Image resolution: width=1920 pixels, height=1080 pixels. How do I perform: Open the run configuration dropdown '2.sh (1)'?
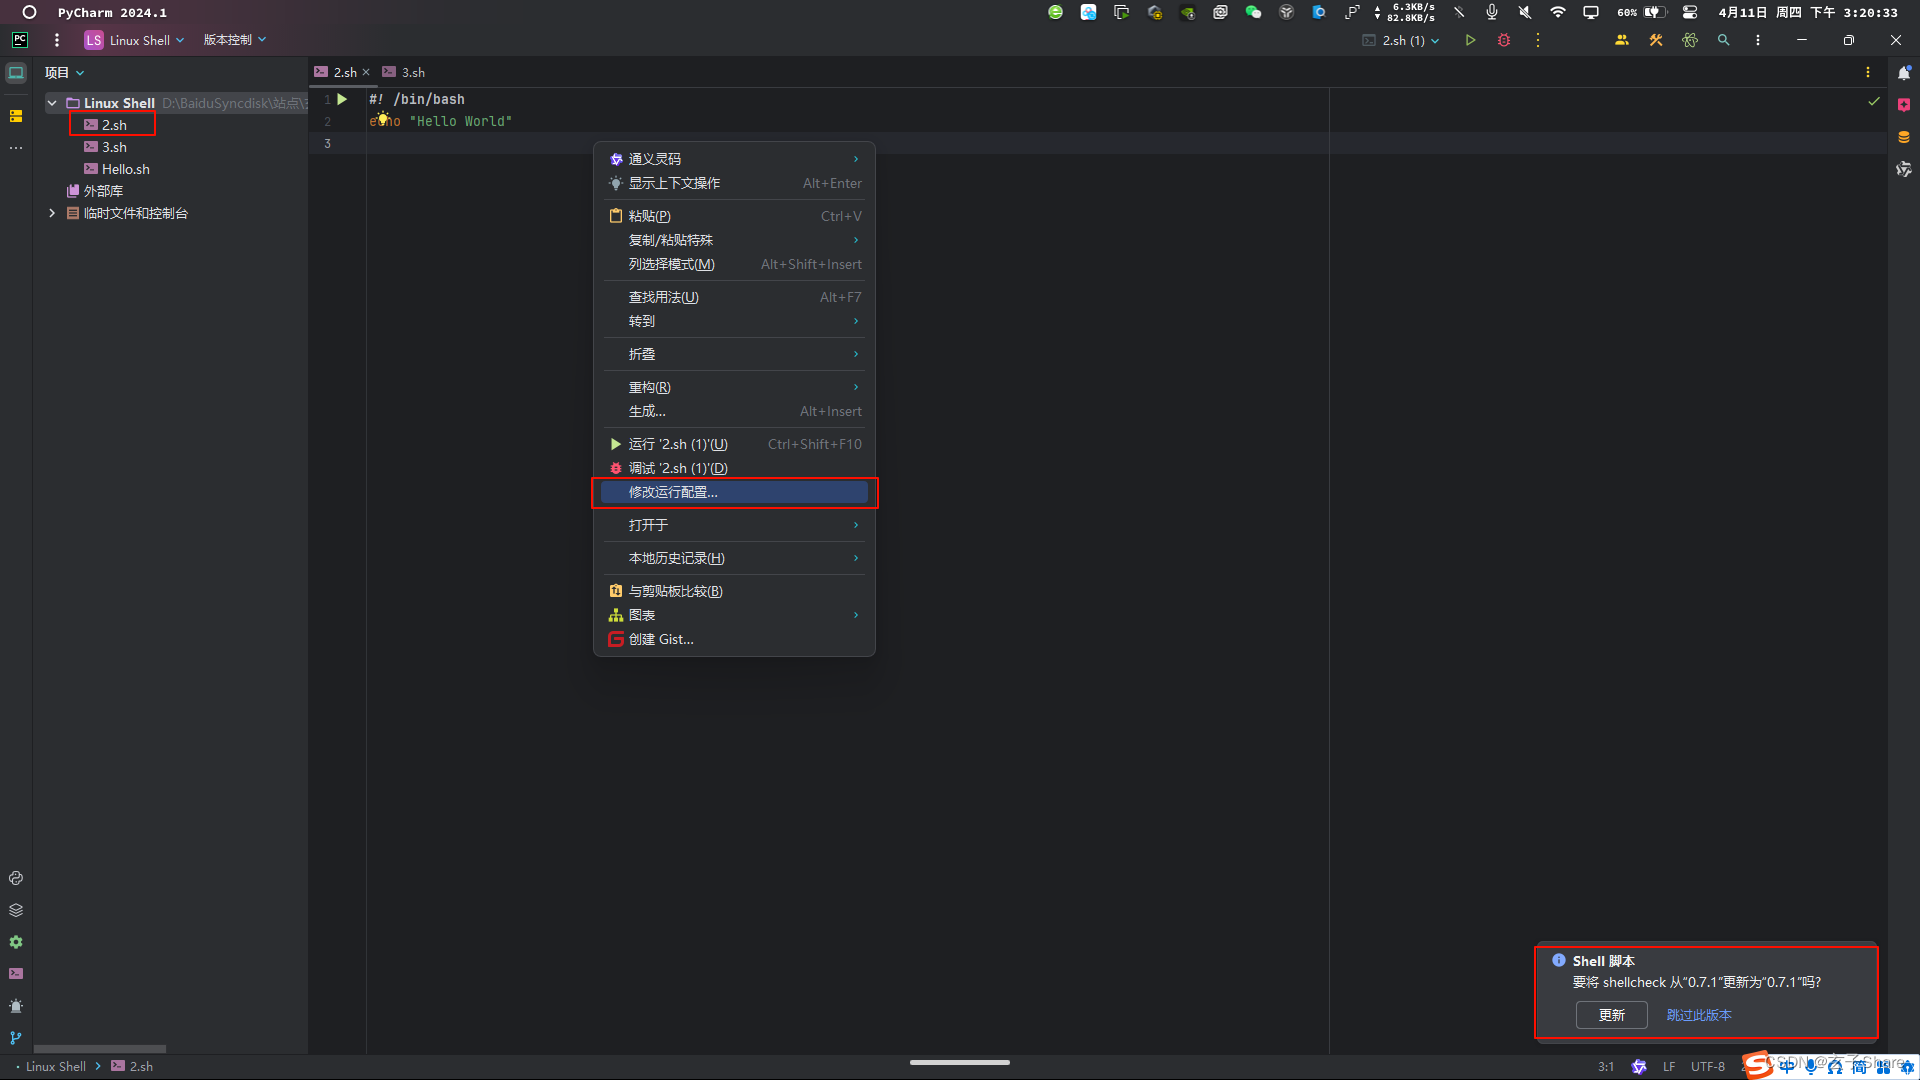click(x=1400, y=40)
